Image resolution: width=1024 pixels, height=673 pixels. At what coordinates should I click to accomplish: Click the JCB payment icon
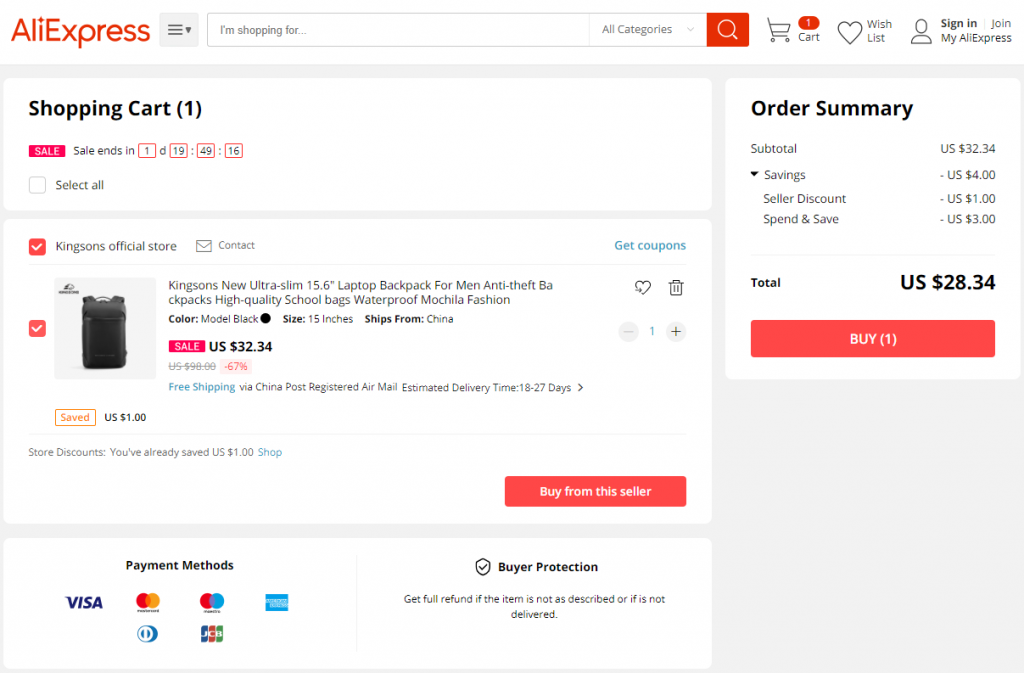coord(212,633)
